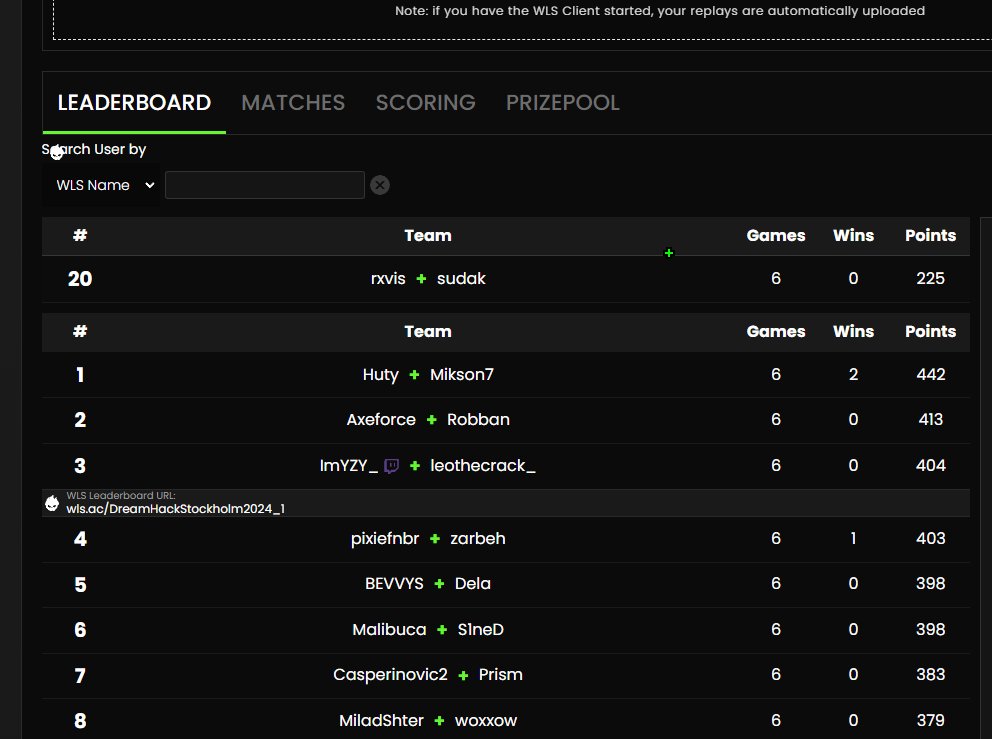Screen dimensions: 992x739
Task: Click the 225 points value
Action: click(931, 278)
